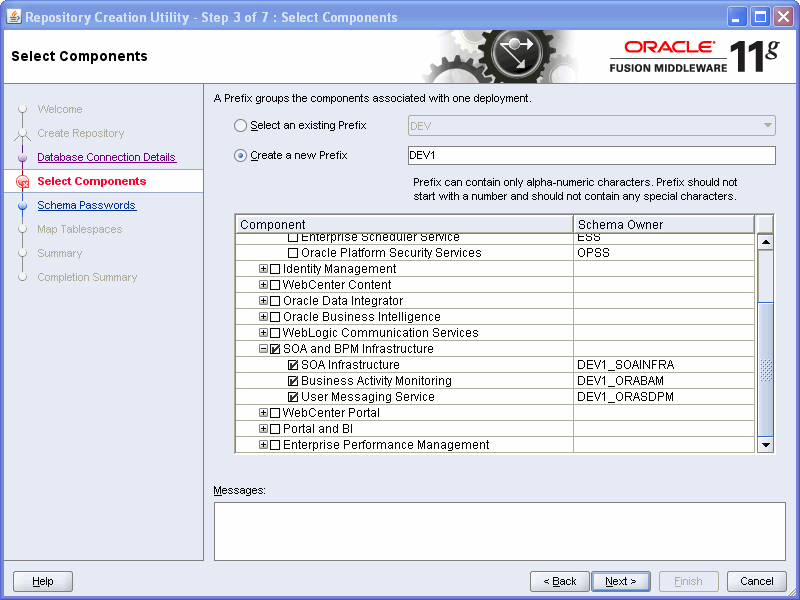This screenshot has width=800, height=600.
Task: Click the Schema Passwords step bullet icon
Action: click(22, 206)
